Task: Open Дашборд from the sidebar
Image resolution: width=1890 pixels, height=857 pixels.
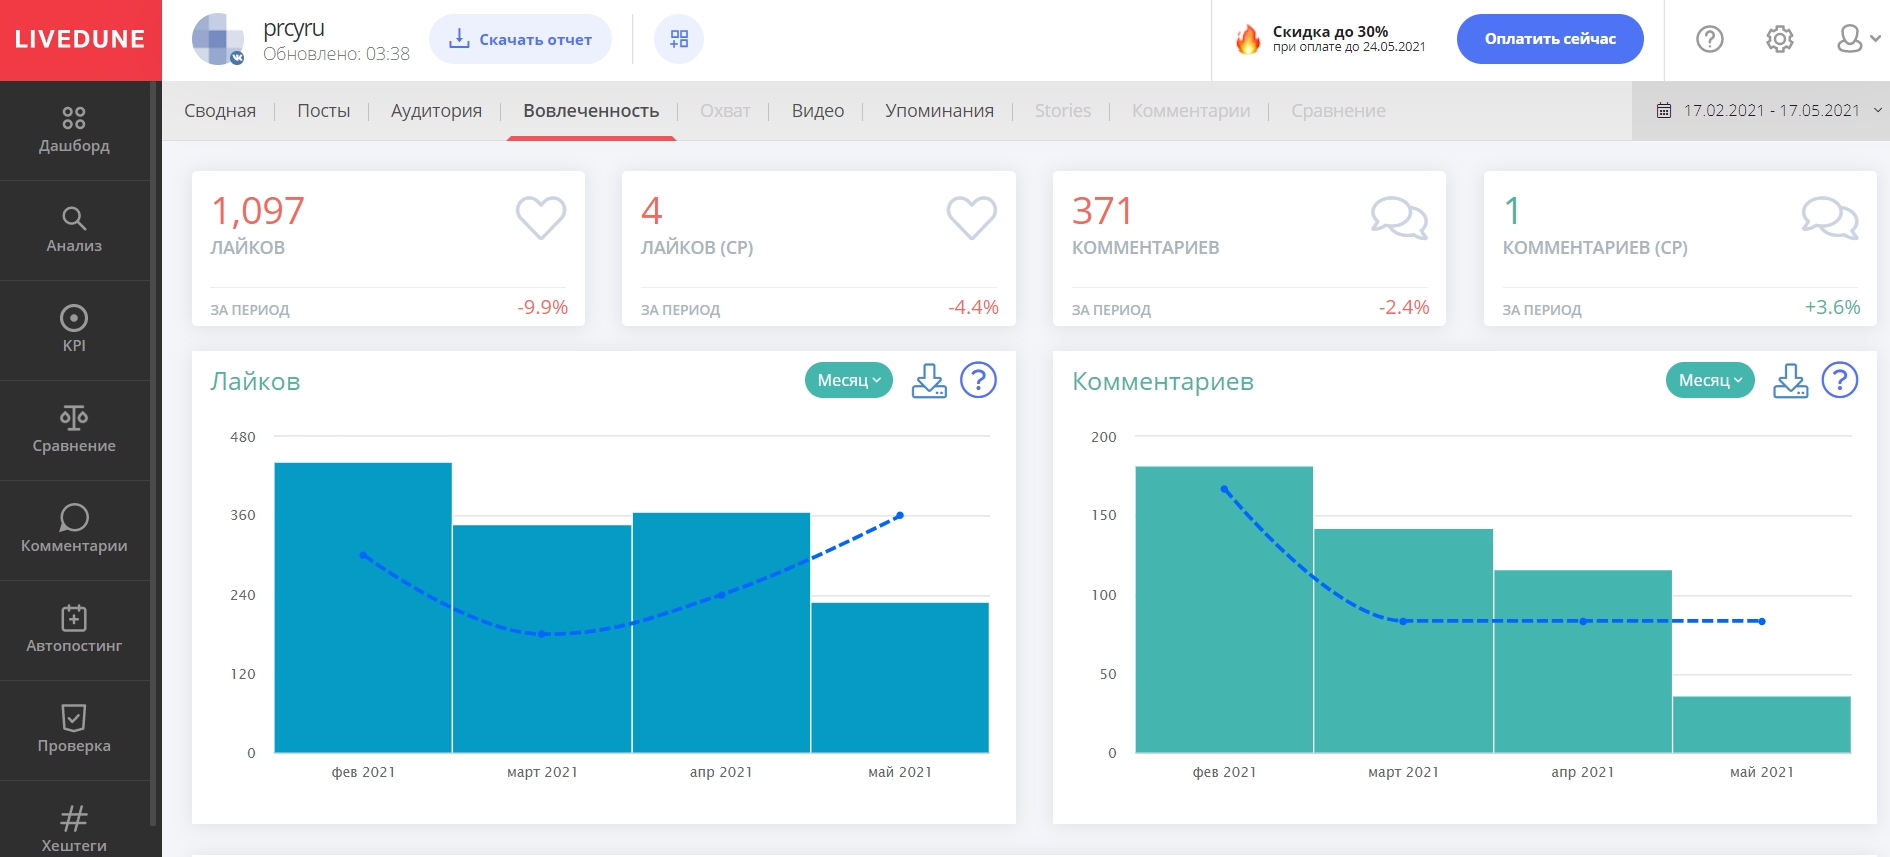Action: [x=74, y=130]
